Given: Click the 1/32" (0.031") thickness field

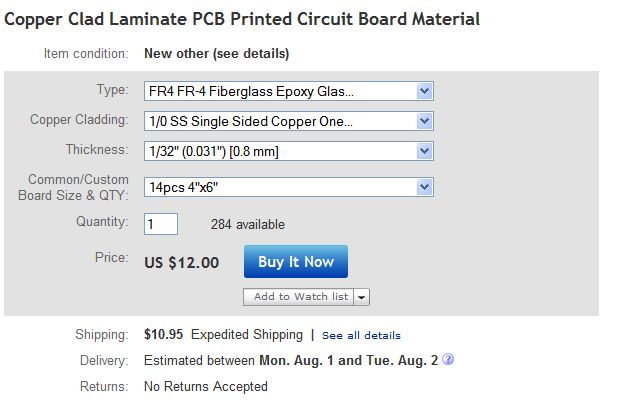Looking at the screenshot, I should click(289, 151).
